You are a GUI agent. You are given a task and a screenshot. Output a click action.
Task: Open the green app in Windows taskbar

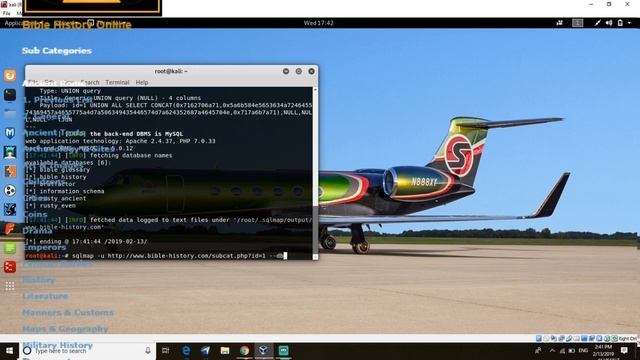283,350
